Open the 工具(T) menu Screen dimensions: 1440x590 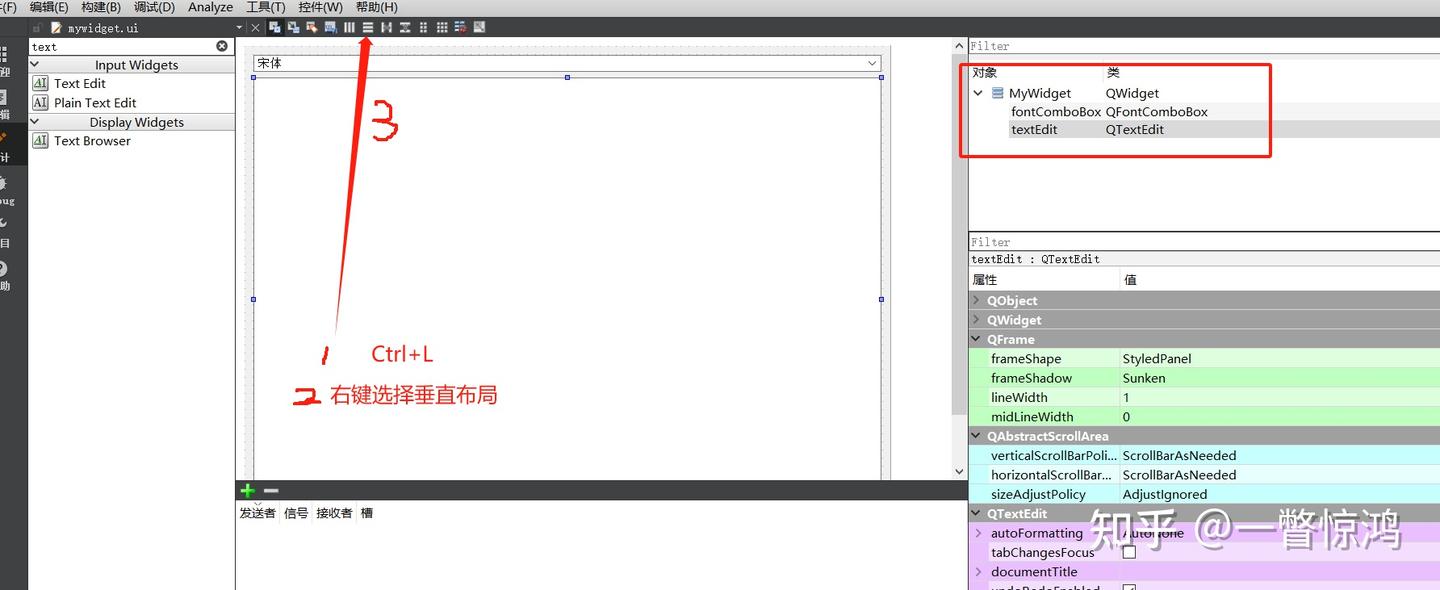pos(266,7)
